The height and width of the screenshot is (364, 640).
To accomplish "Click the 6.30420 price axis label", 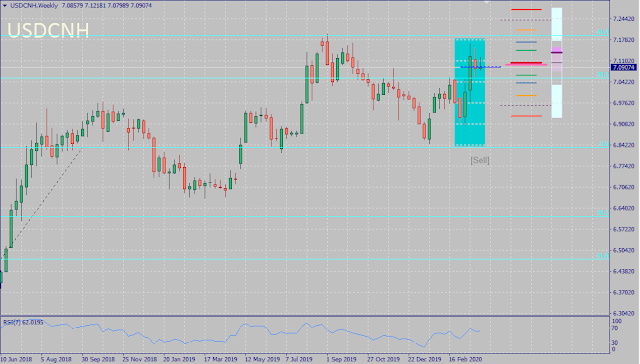I will point(624,314).
